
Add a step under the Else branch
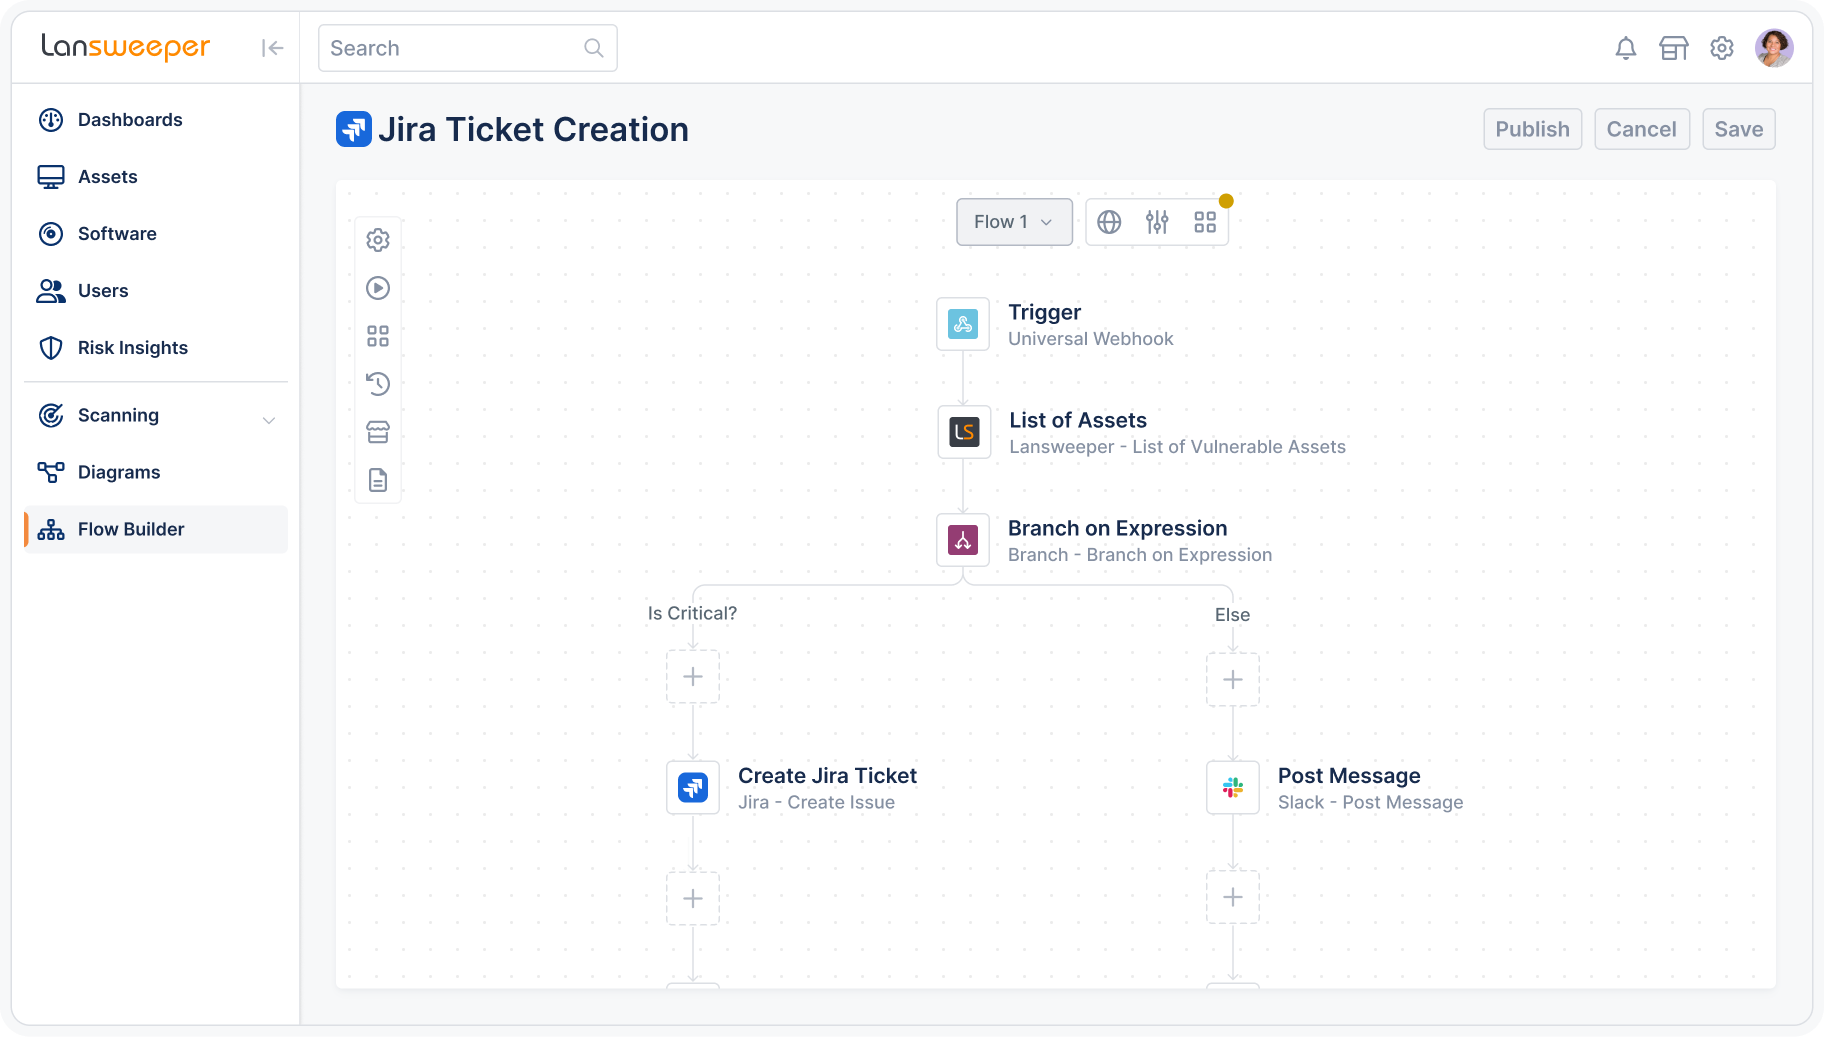point(1233,680)
